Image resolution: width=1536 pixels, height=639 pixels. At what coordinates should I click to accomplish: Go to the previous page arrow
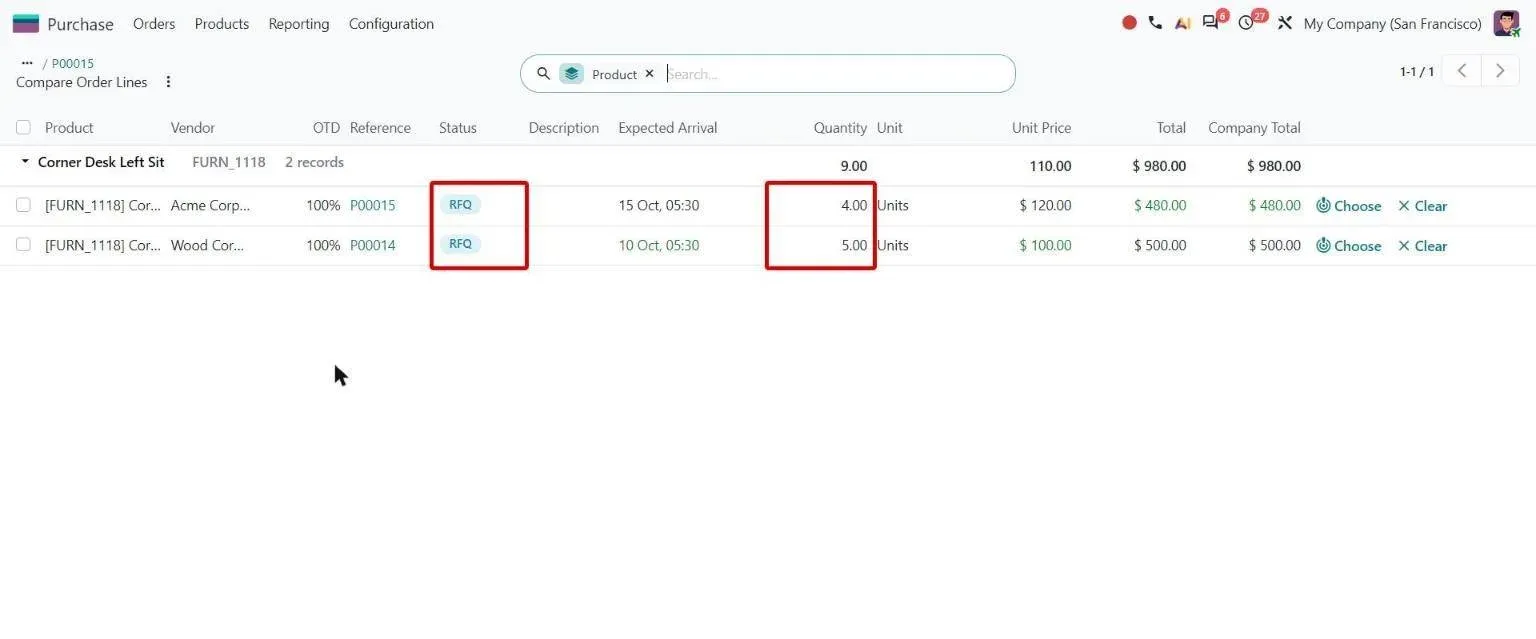click(1462, 71)
